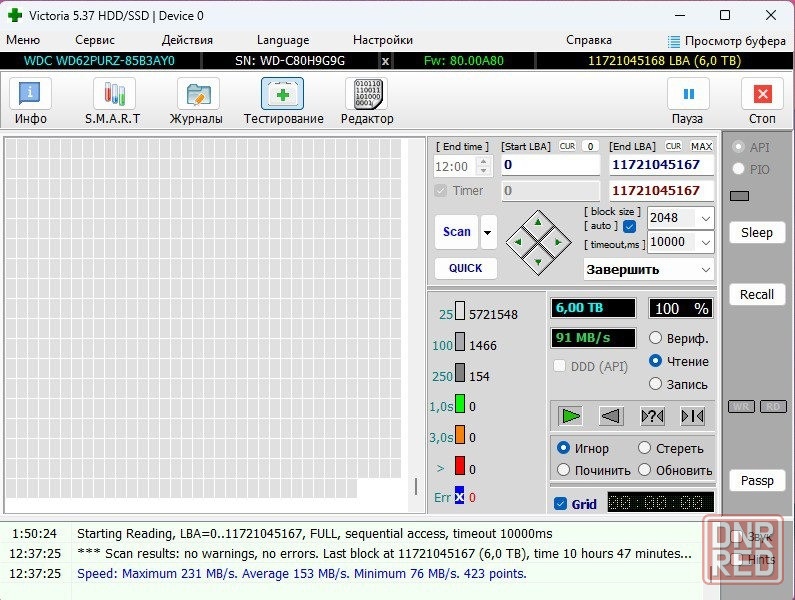Screen dimensions: 795x600
Task: Click the left arrow on navigation diamond
Action: click(x=518, y=242)
